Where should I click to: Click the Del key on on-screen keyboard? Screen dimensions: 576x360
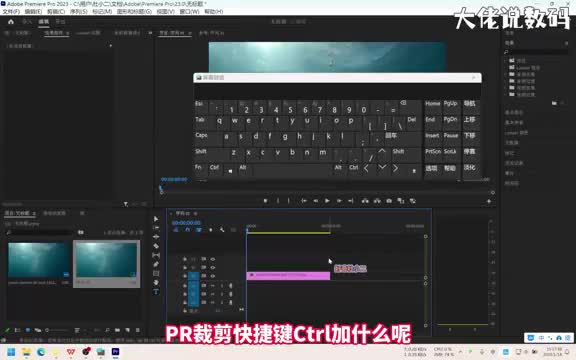point(411,120)
